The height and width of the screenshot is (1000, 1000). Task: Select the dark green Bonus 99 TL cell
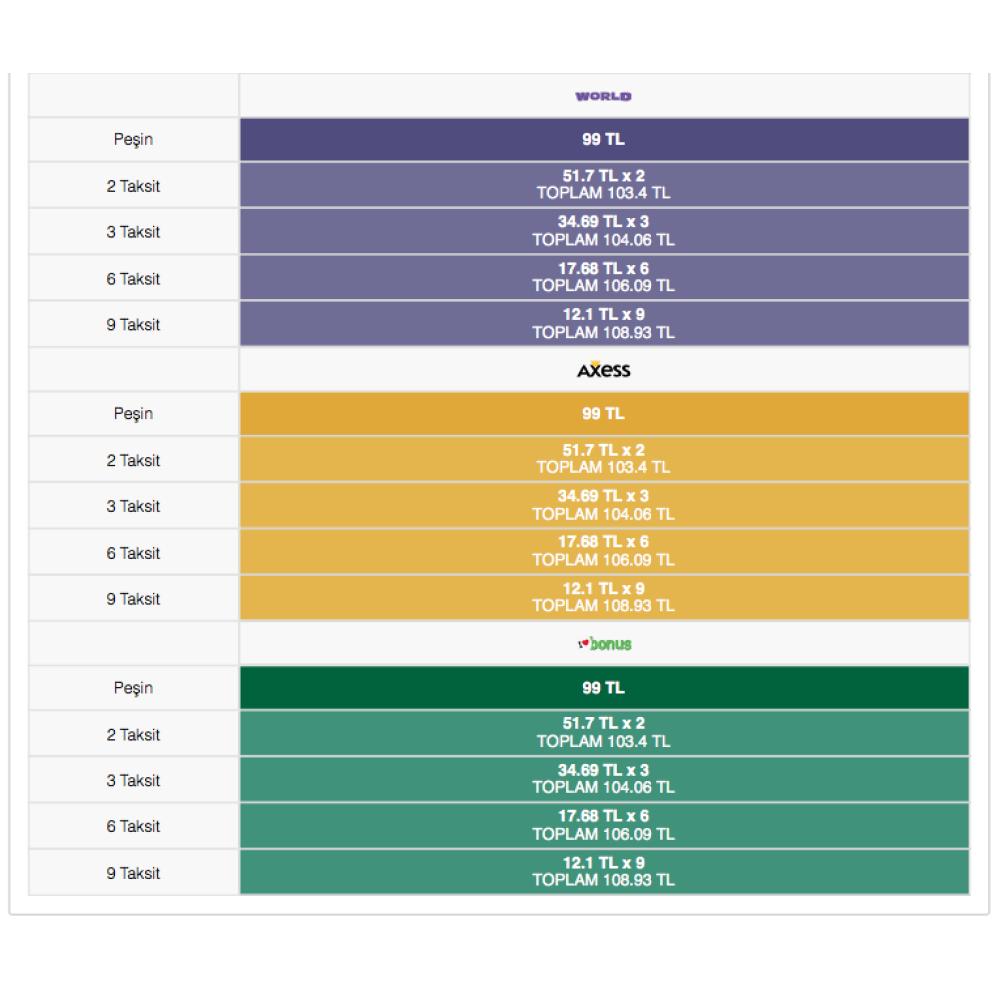(x=603, y=688)
